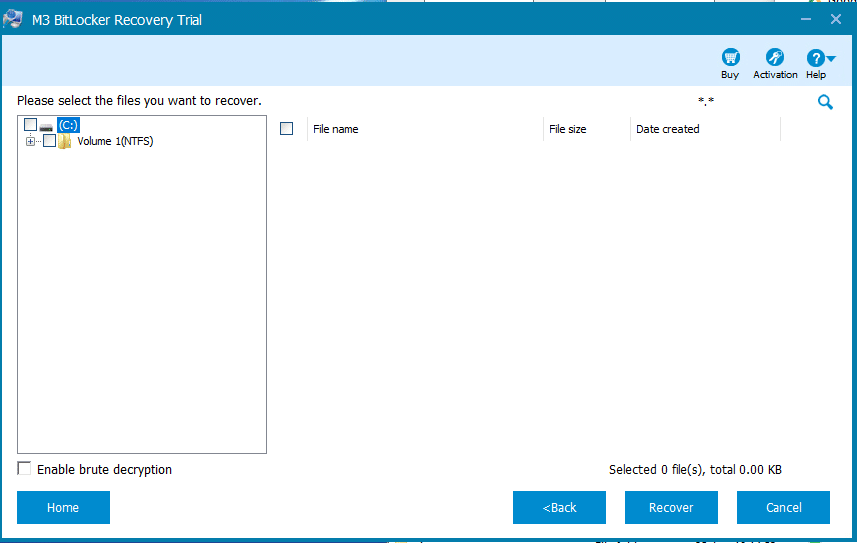Expand the Volume 1(NTFS) tree node
This screenshot has height=543, width=857.
[30, 142]
